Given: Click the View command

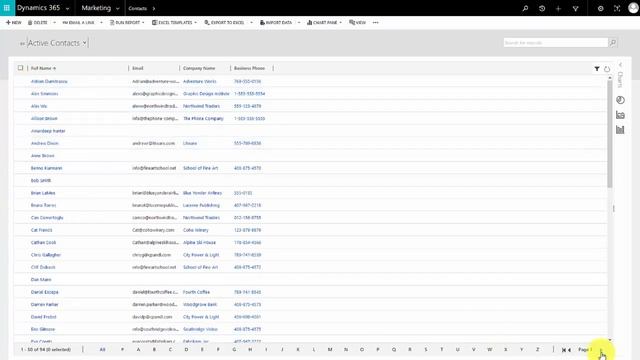Looking at the screenshot, I should click(x=358, y=22).
